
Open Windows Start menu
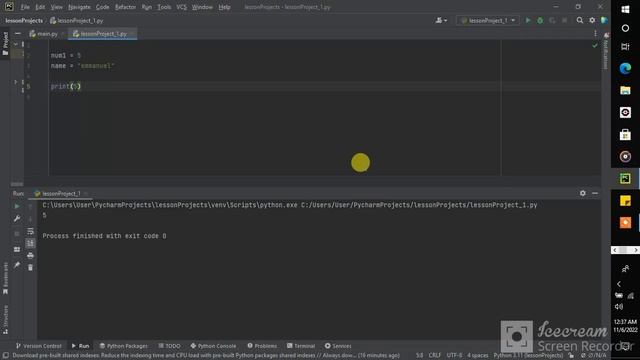625,9
